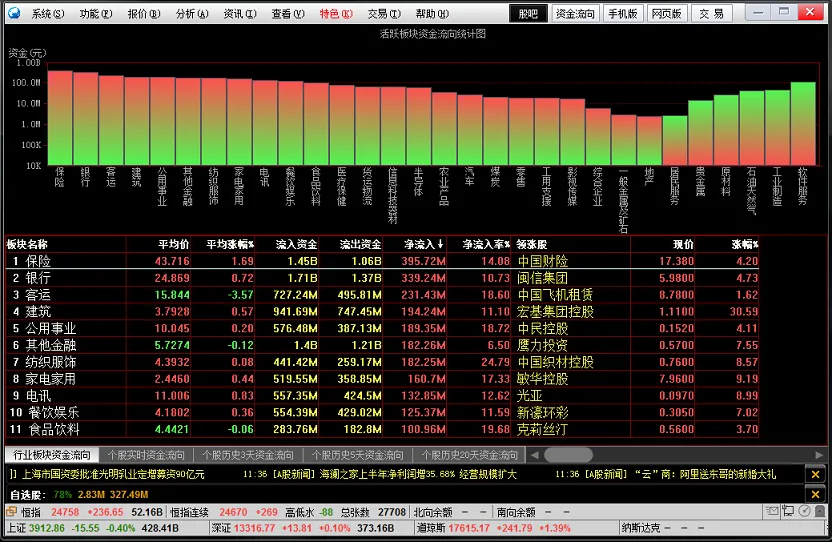Open the 特色(K) menu
832x542 pixels.
(336, 14)
